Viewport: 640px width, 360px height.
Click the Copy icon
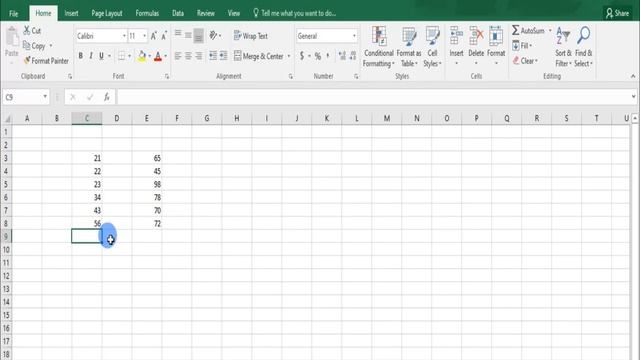[27, 45]
